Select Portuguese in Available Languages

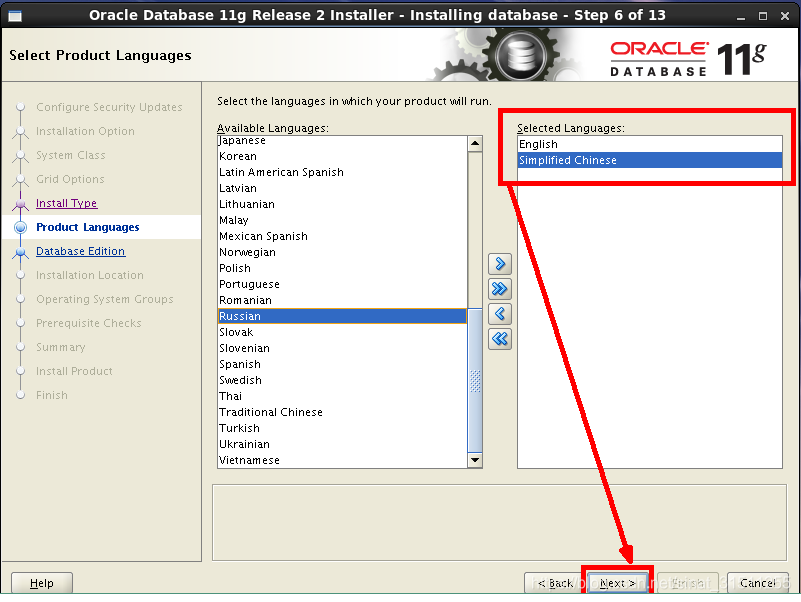click(342, 284)
